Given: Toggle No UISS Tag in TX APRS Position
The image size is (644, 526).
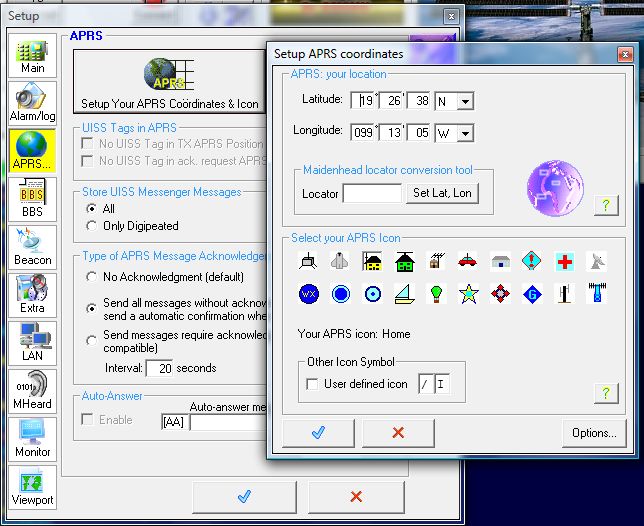Looking at the screenshot, I should 87,144.
